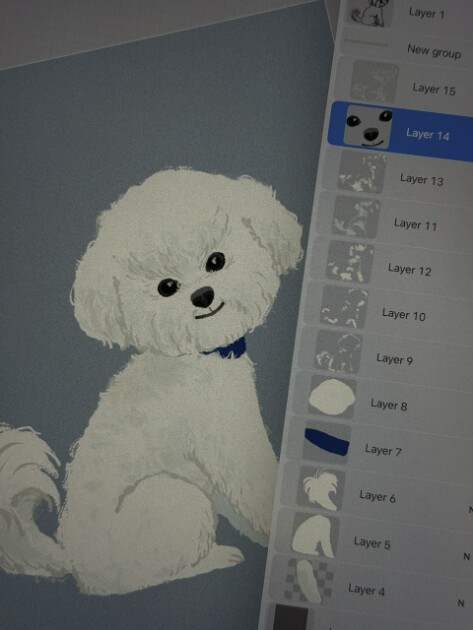The image size is (473, 630).
Task: Click the dog's nose on the canvas
Action: [x=203, y=297]
